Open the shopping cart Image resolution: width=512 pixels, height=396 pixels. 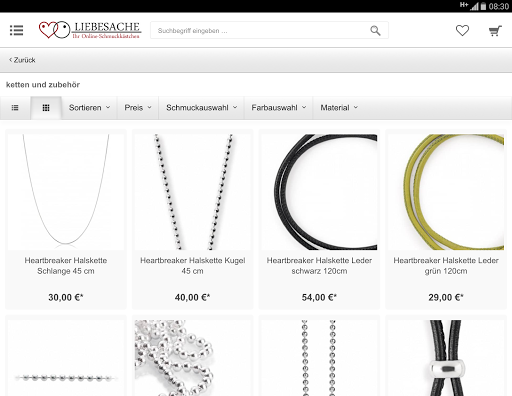(495, 31)
